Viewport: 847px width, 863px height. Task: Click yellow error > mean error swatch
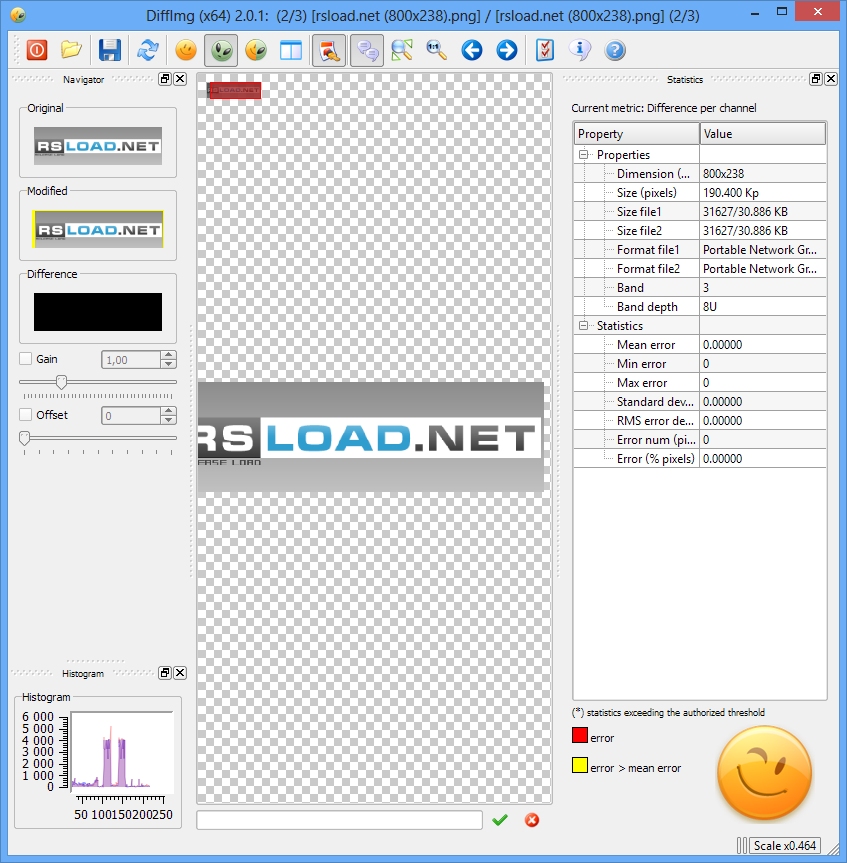(x=580, y=766)
